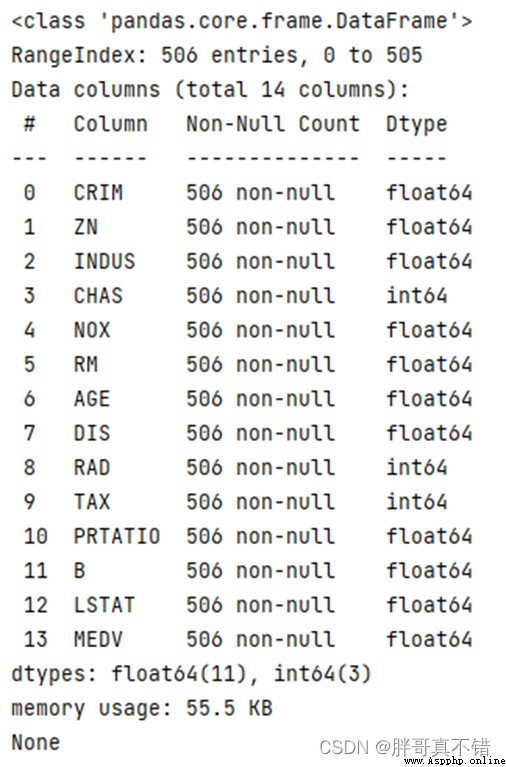
Task: Select the NOX column name
Action: (92, 330)
